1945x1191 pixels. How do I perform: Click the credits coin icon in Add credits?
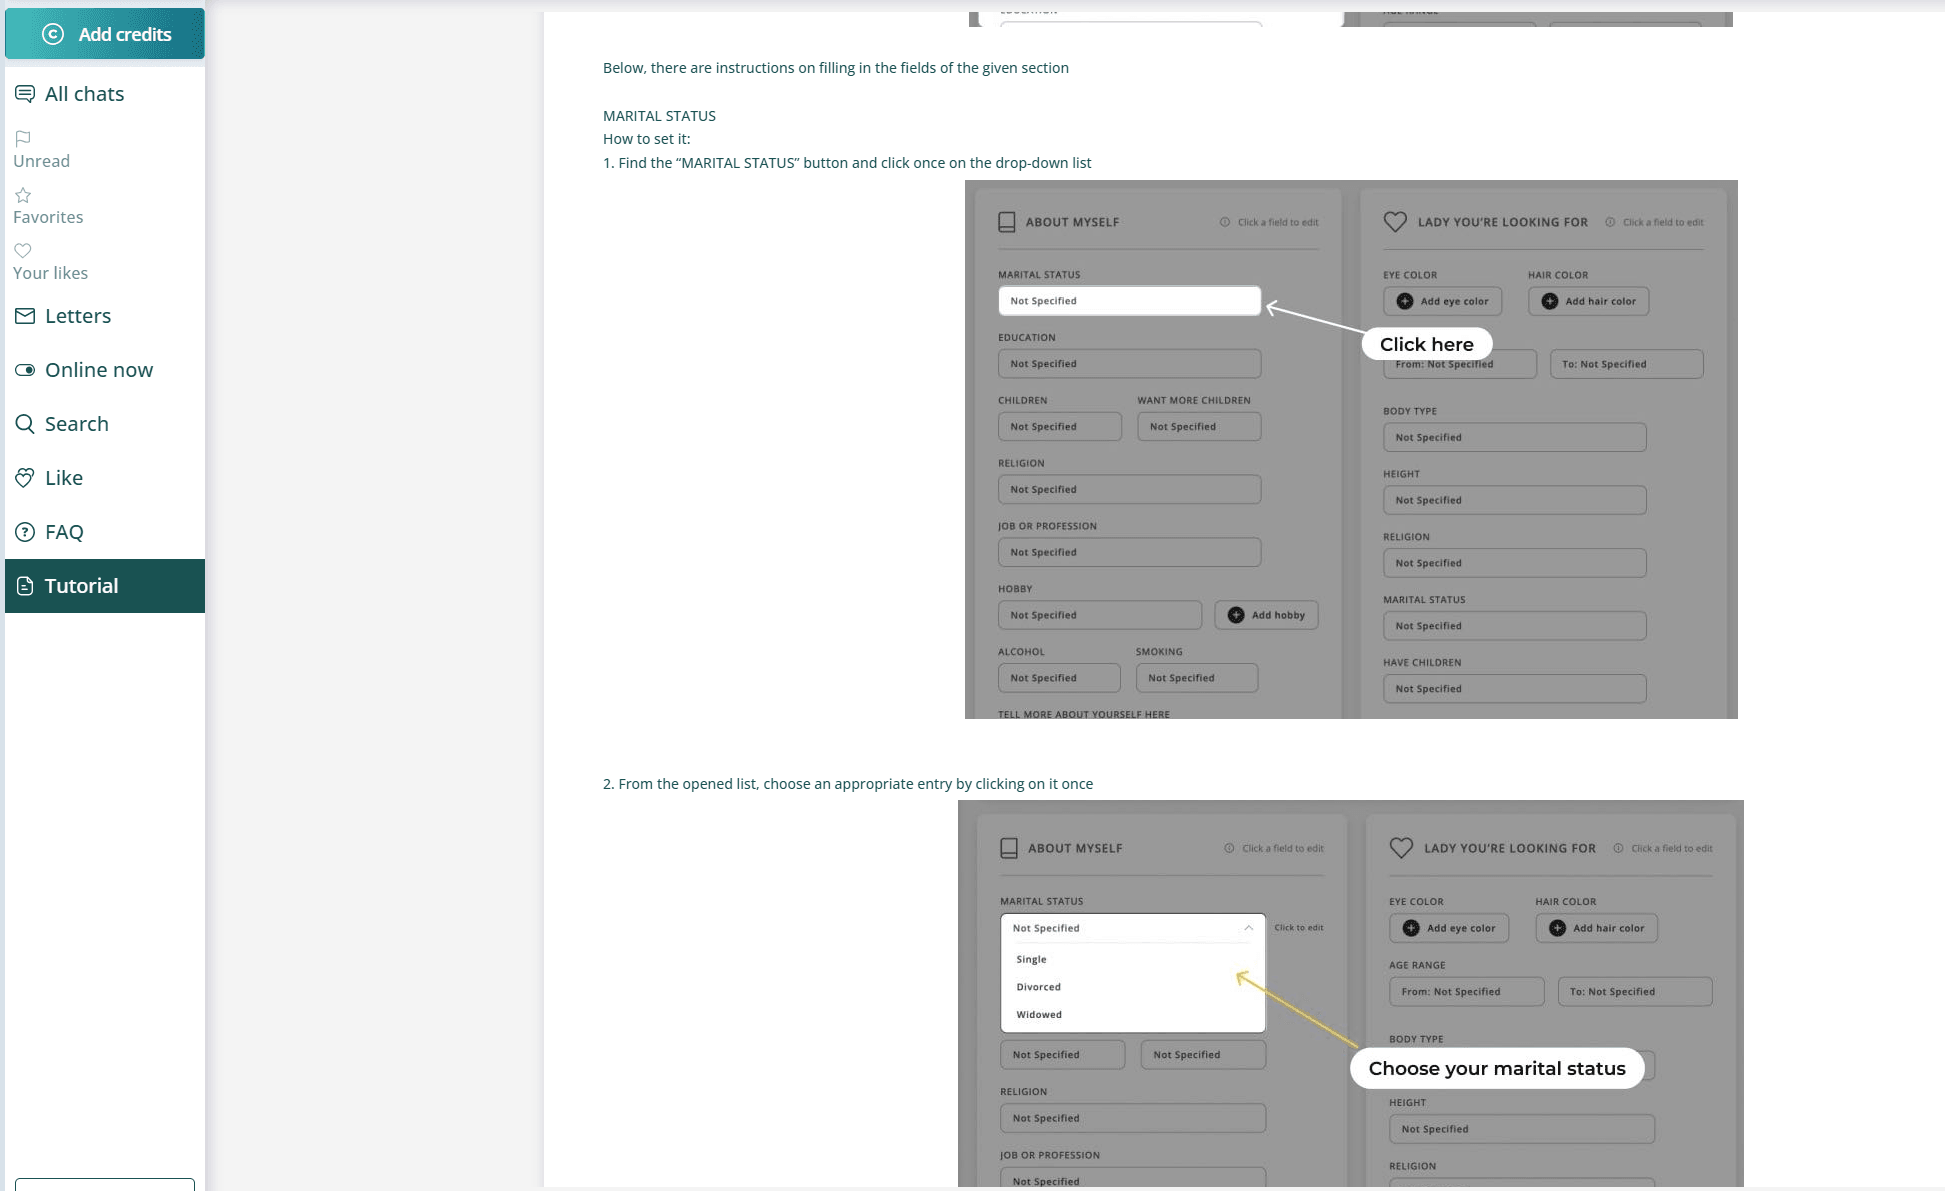tap(53, 34)
